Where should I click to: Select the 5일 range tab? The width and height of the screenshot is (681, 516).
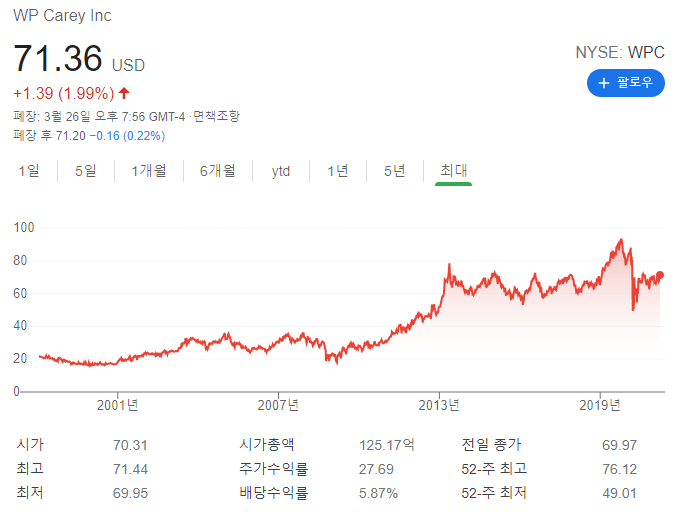point(86,171)
